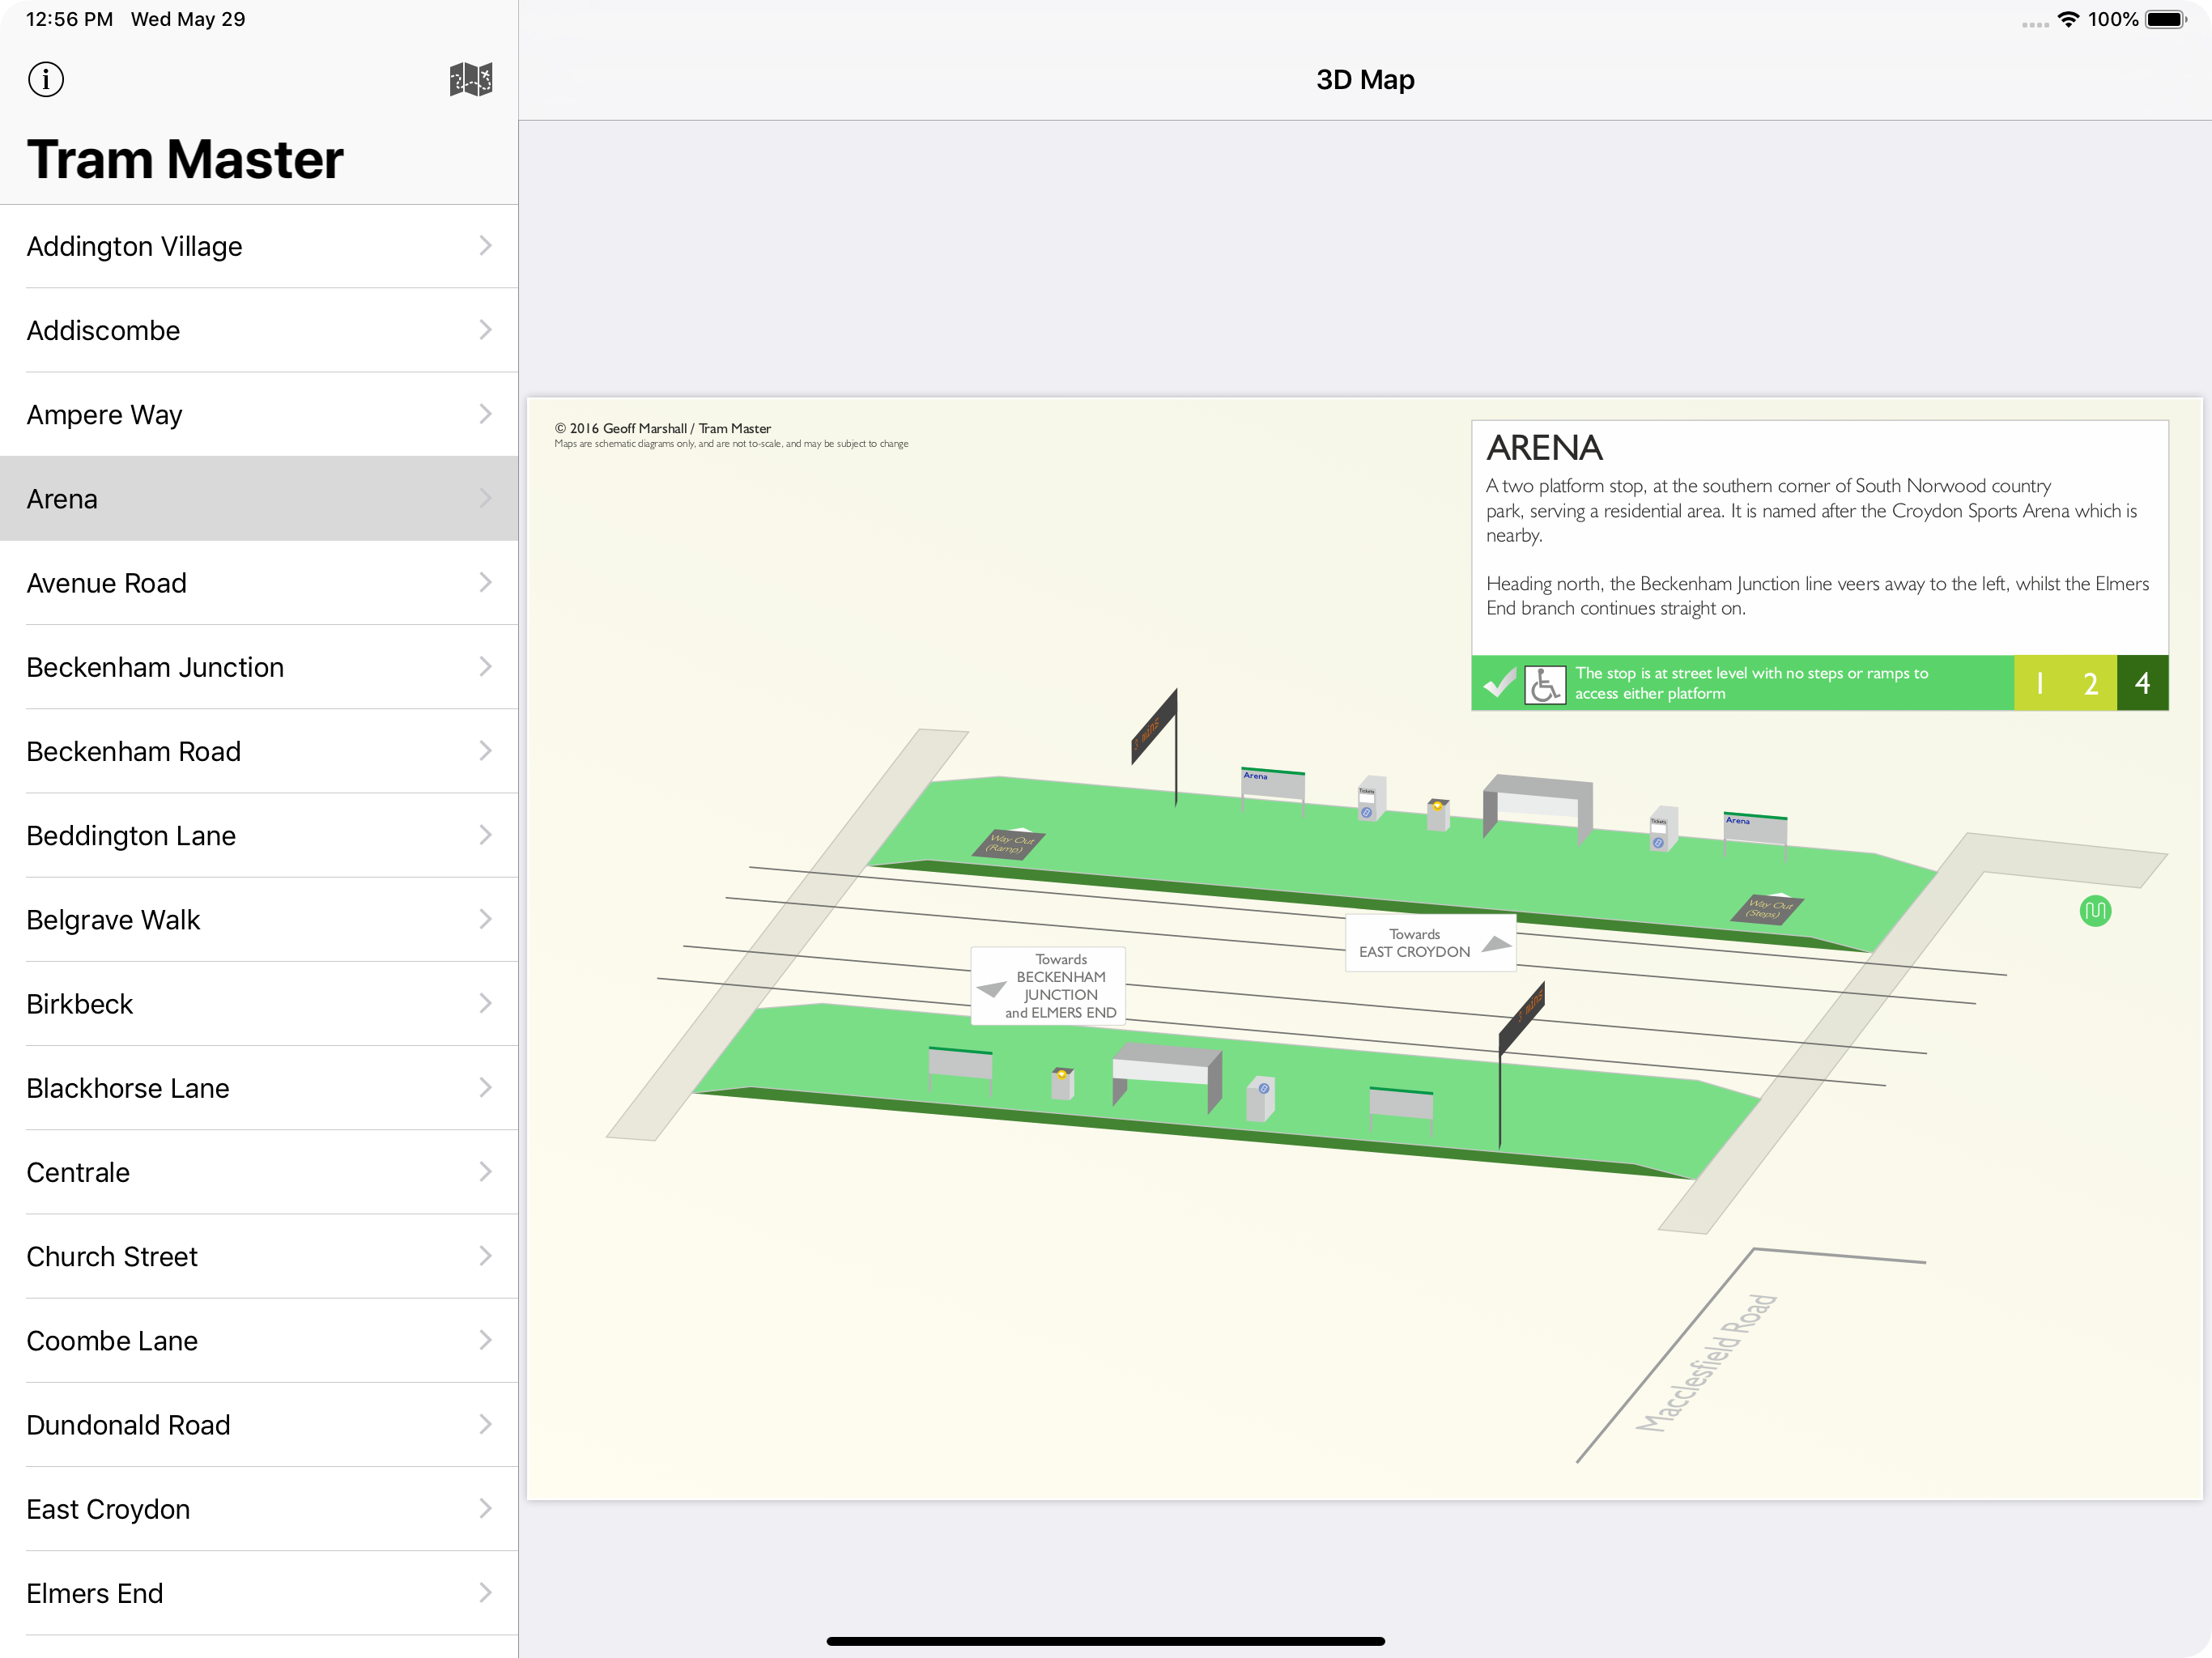Screen dimensions: 2212x1658
Task: Select zone 4 dark green swatch
Action: click(x=2142, y=683)
